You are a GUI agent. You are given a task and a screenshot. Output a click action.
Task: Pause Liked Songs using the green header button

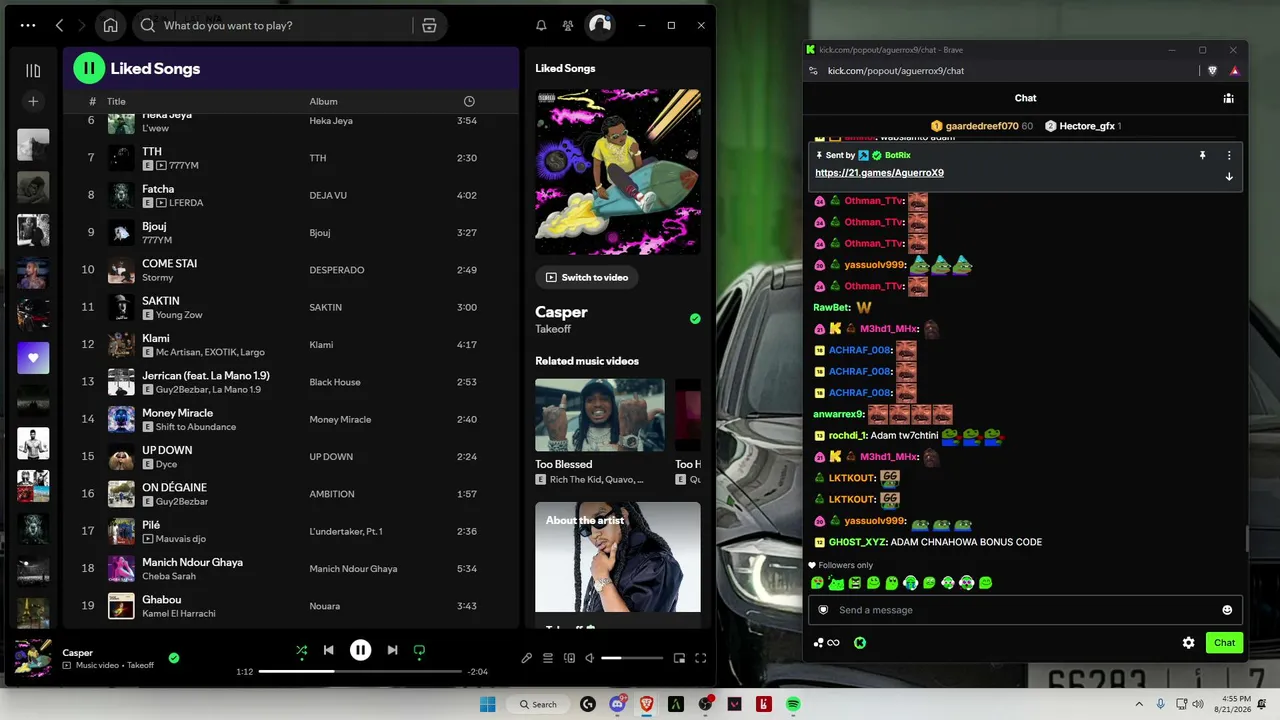89,68
